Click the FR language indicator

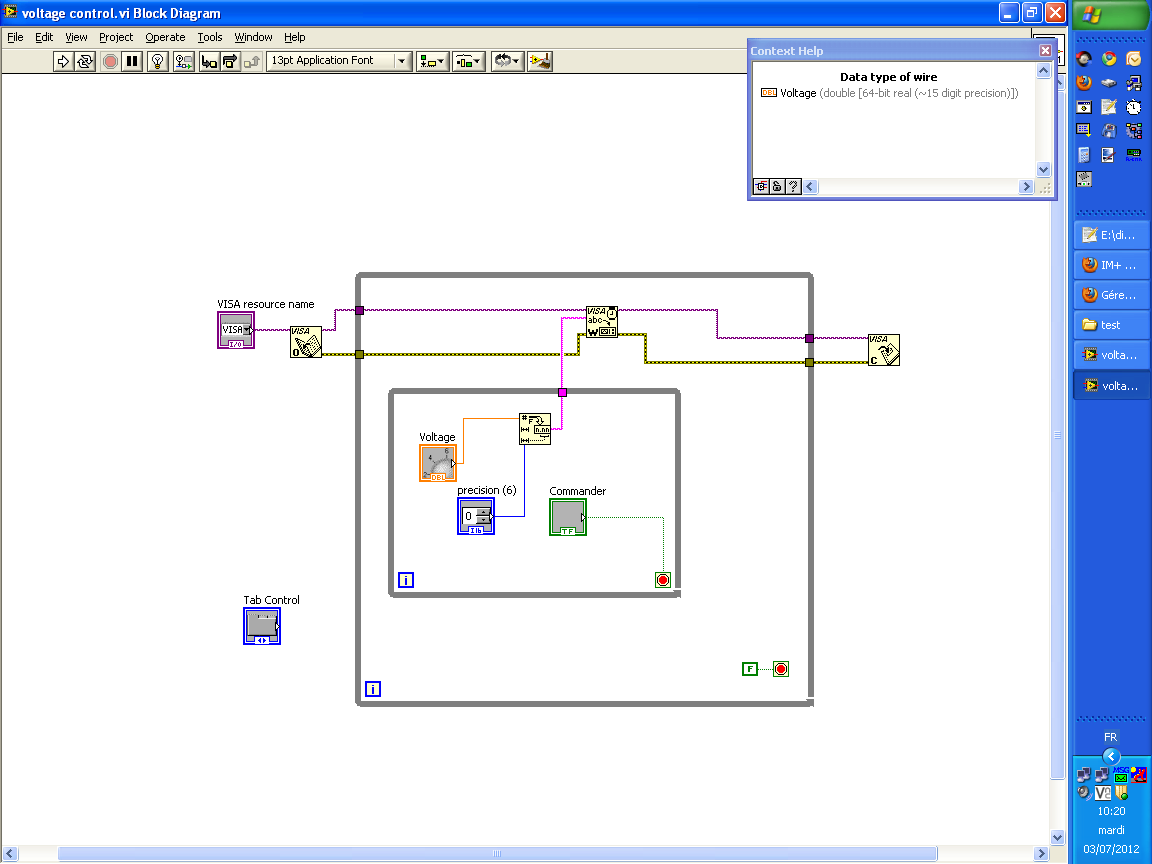[1110, 737]
